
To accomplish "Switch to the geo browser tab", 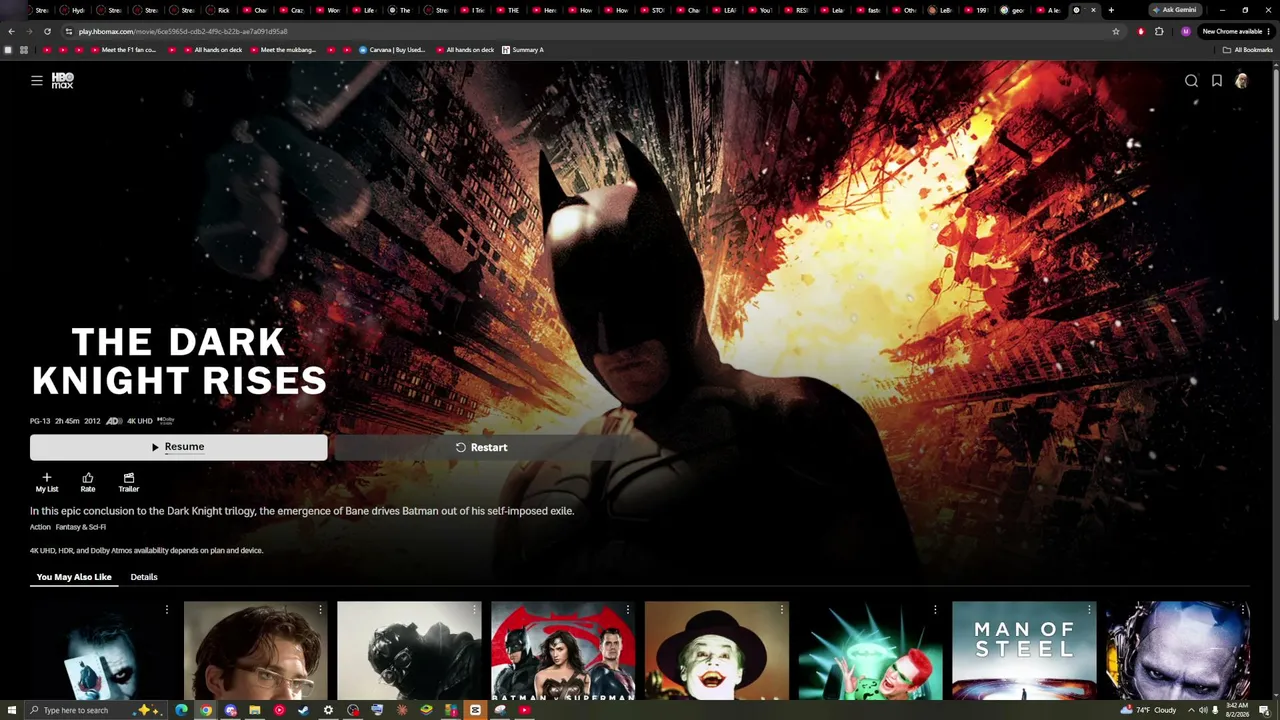I will (x=1013, y=10).
